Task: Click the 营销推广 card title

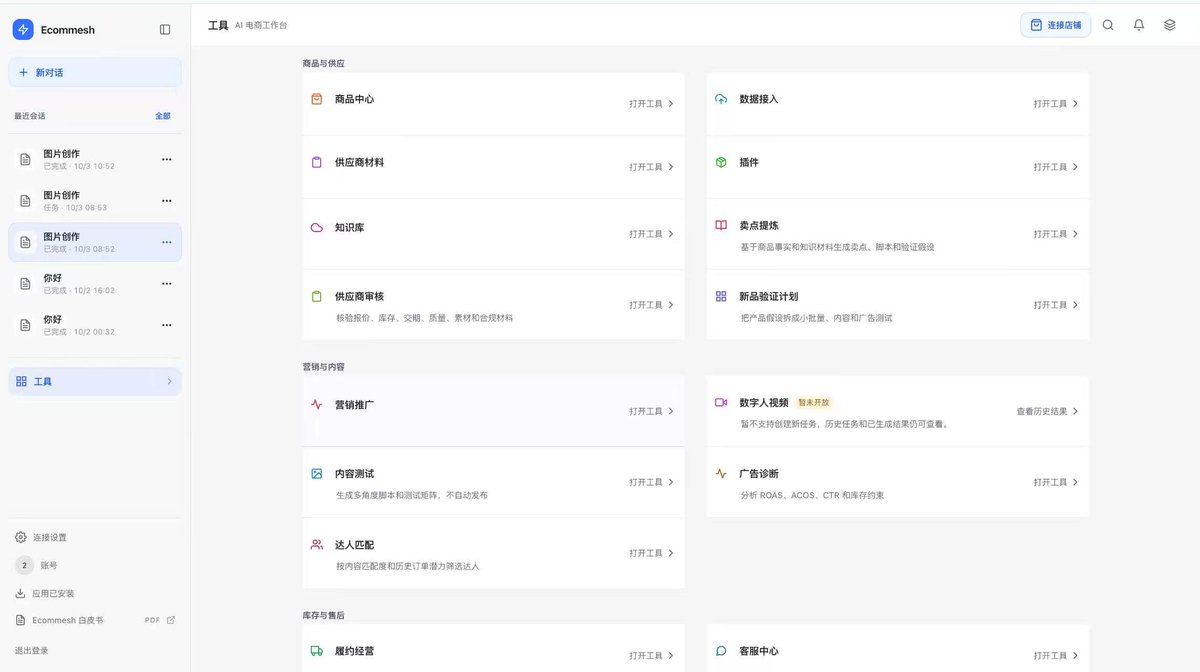Action: [355, 405]
